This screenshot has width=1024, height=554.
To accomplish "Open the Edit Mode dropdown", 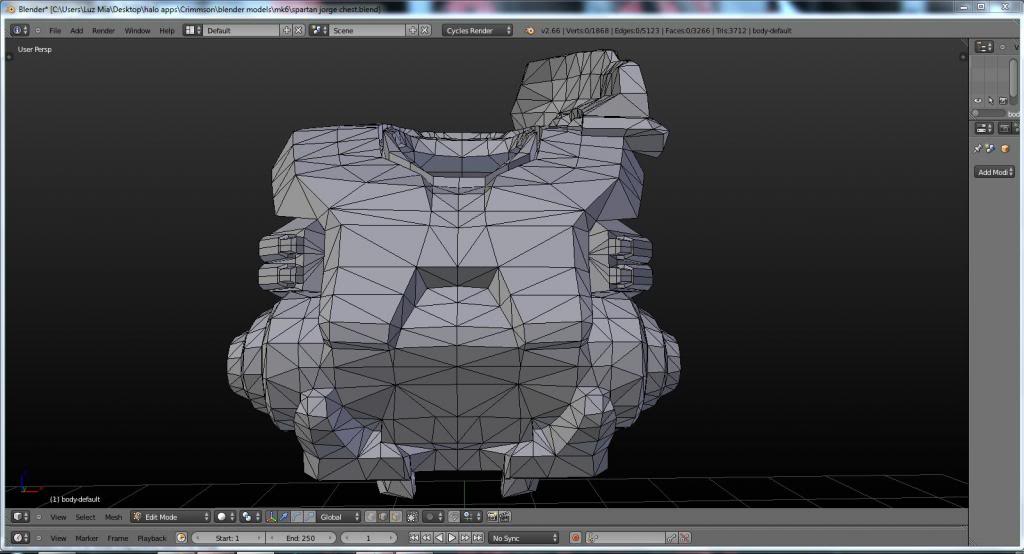I will click(170, 516).
